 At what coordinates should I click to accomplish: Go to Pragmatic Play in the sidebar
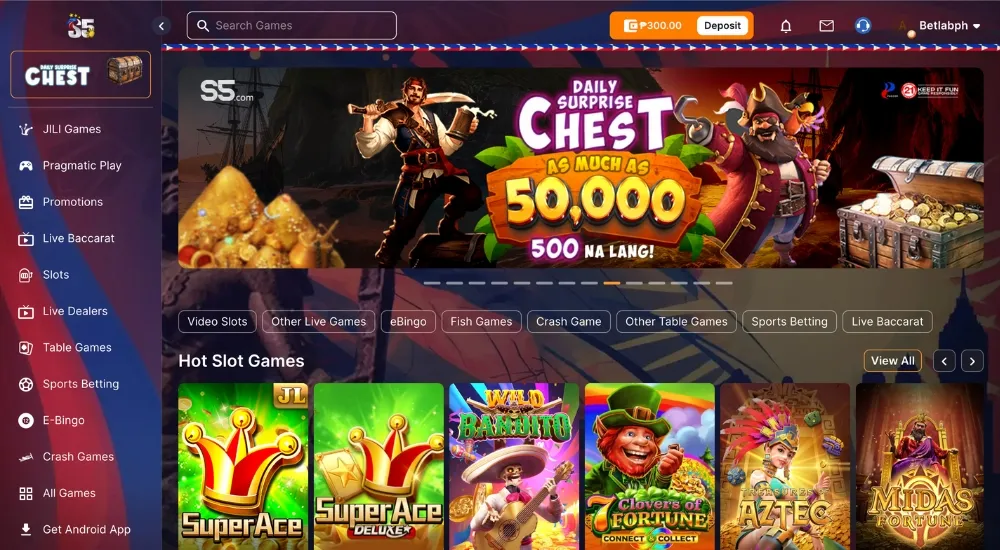[x=80, y=165]
